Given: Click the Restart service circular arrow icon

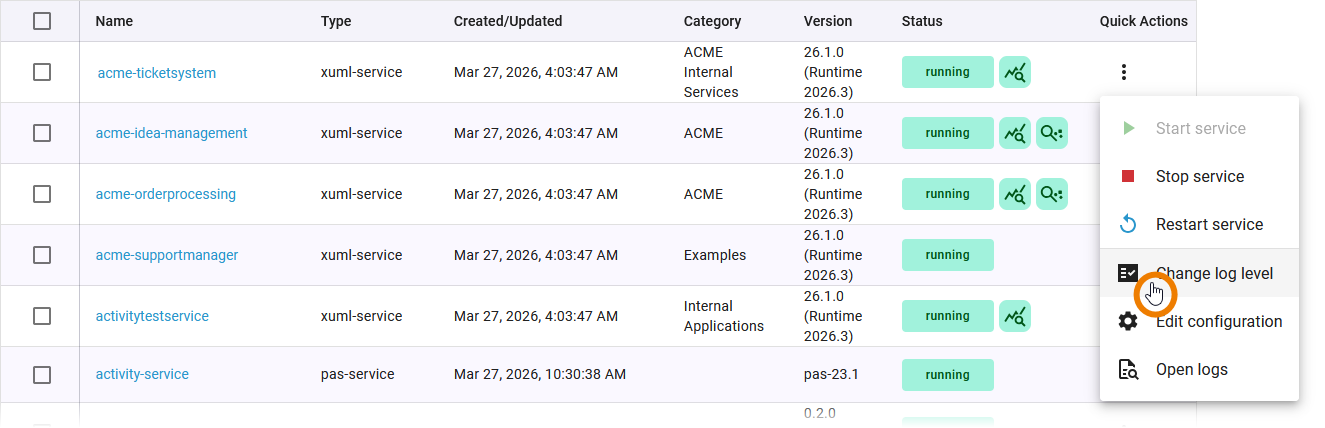Looking at the screenshot, I should (x=1128, y=225).
